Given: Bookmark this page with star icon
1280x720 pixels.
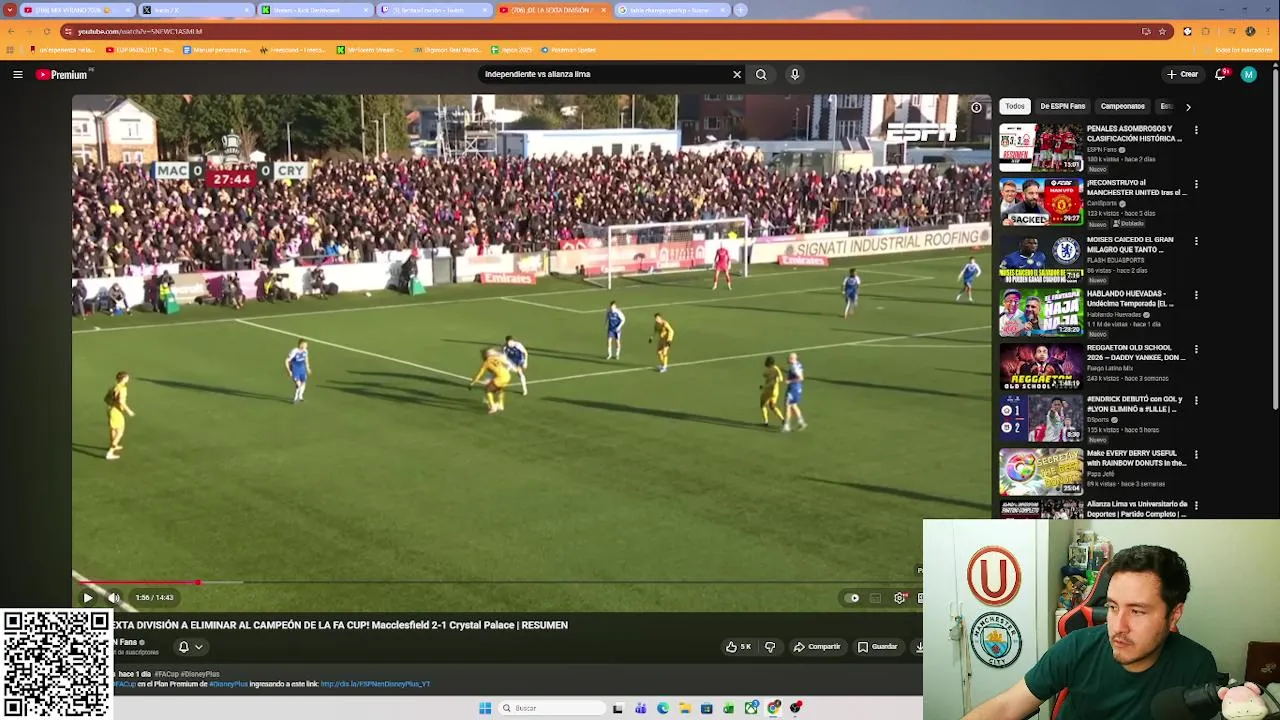Looking at the screenshot, I should [x=1162, y=31].
